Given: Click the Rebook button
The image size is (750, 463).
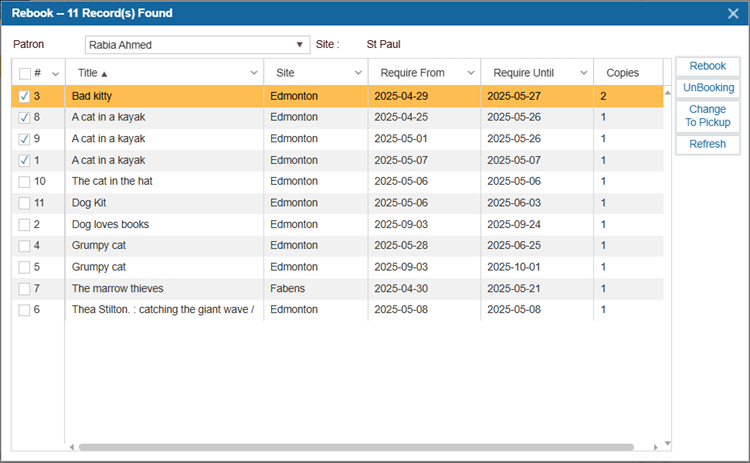Looking at the screenshot, I should (707, 66).
